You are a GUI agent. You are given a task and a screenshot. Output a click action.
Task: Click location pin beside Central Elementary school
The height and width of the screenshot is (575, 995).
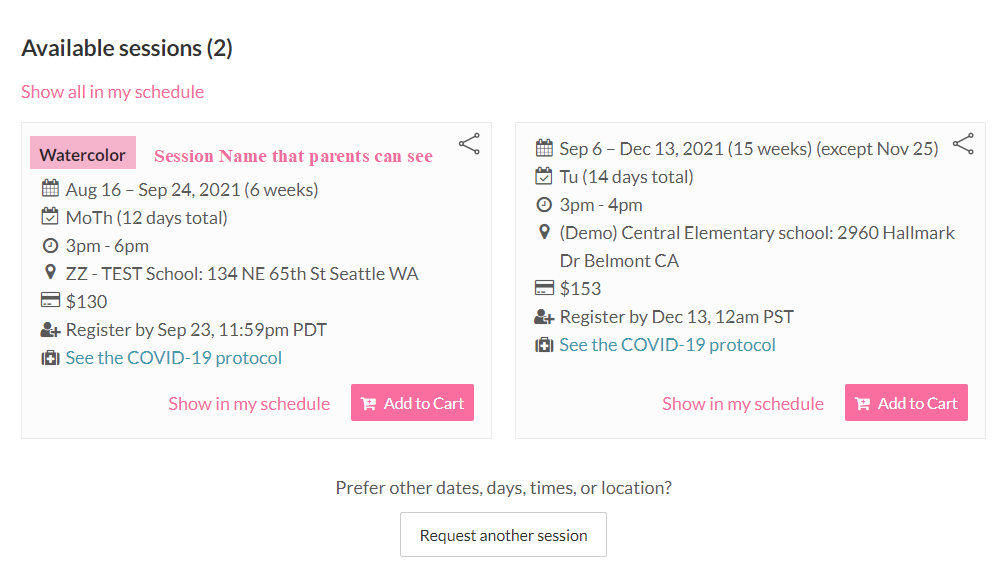pos(544,233)
